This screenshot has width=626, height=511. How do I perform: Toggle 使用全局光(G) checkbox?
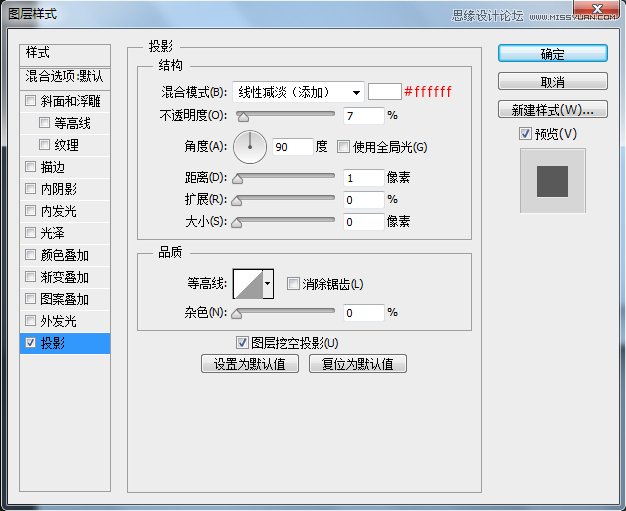[x=343, y=147]
